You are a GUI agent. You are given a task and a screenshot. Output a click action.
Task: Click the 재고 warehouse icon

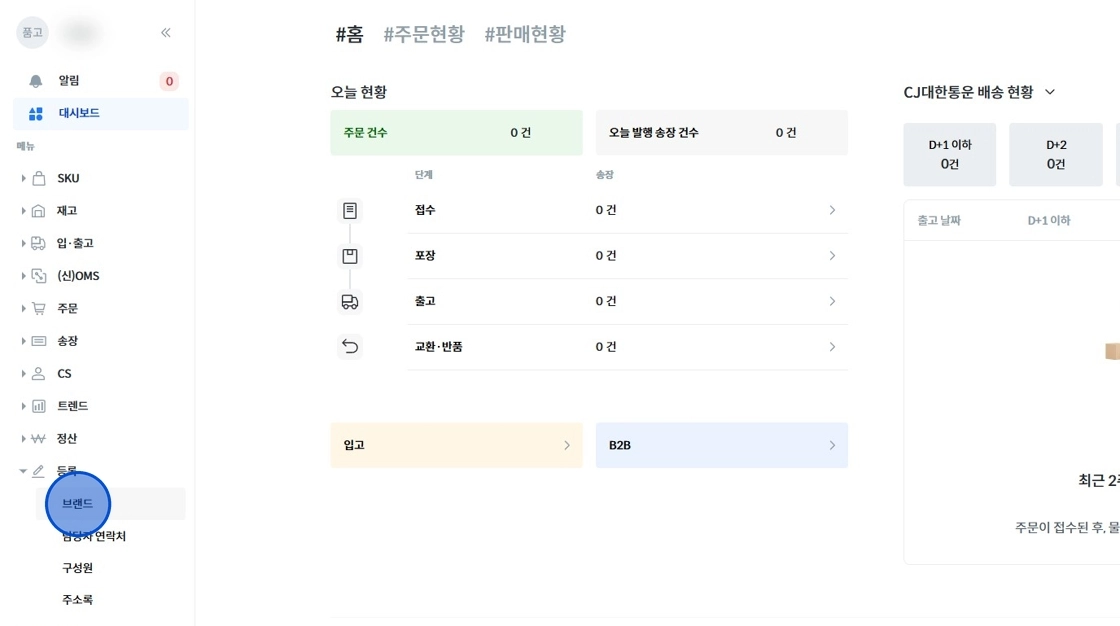(x=39, y=211)
